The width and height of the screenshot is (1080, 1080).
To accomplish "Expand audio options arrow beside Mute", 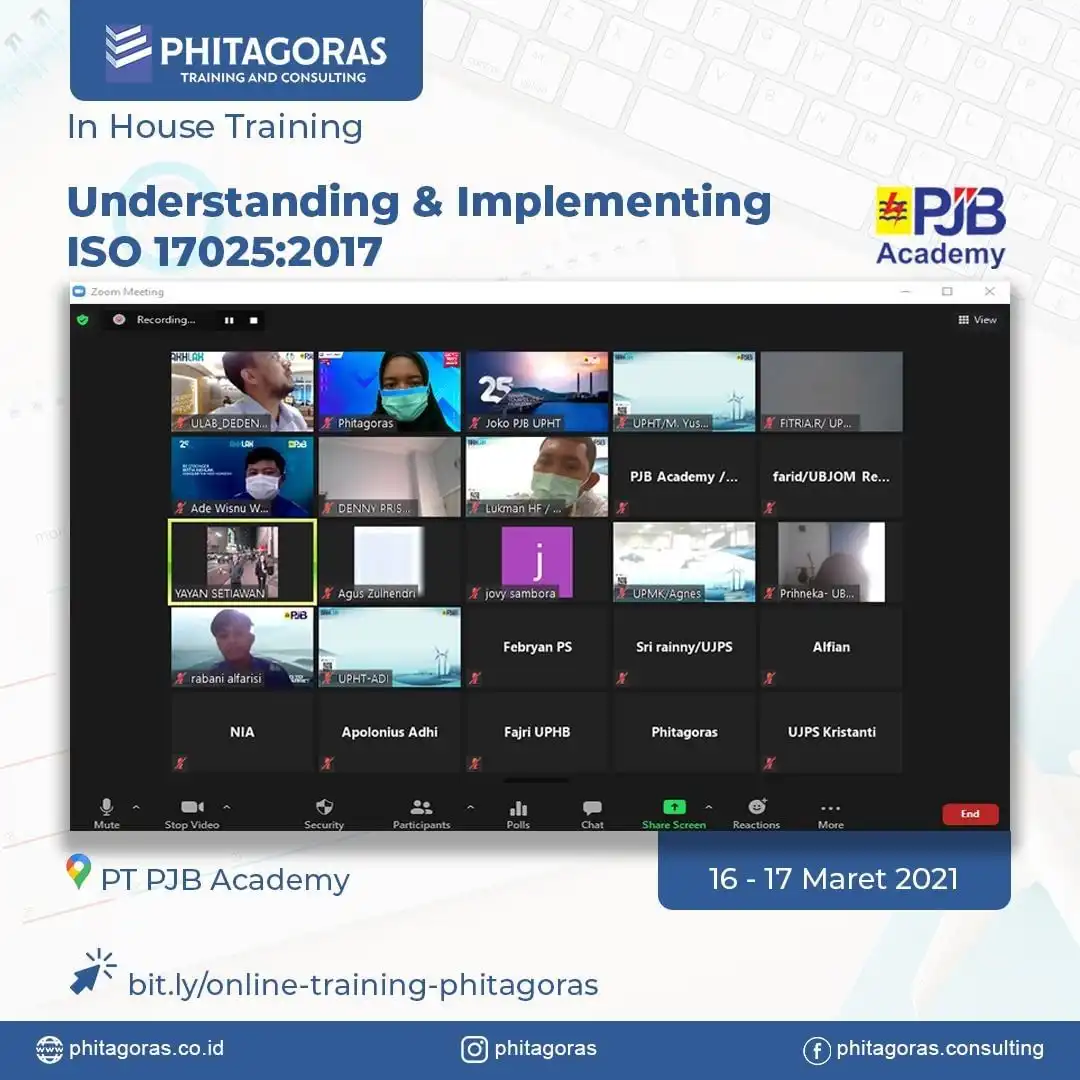I will click(136, 807).
